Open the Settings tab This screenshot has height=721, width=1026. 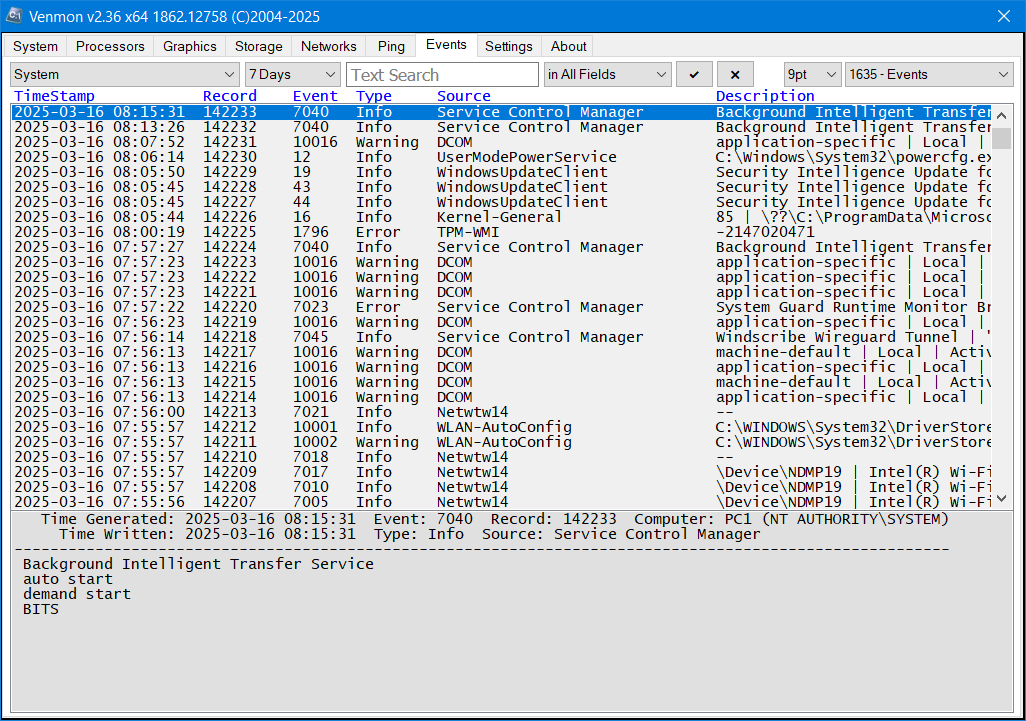coord(508,46)
